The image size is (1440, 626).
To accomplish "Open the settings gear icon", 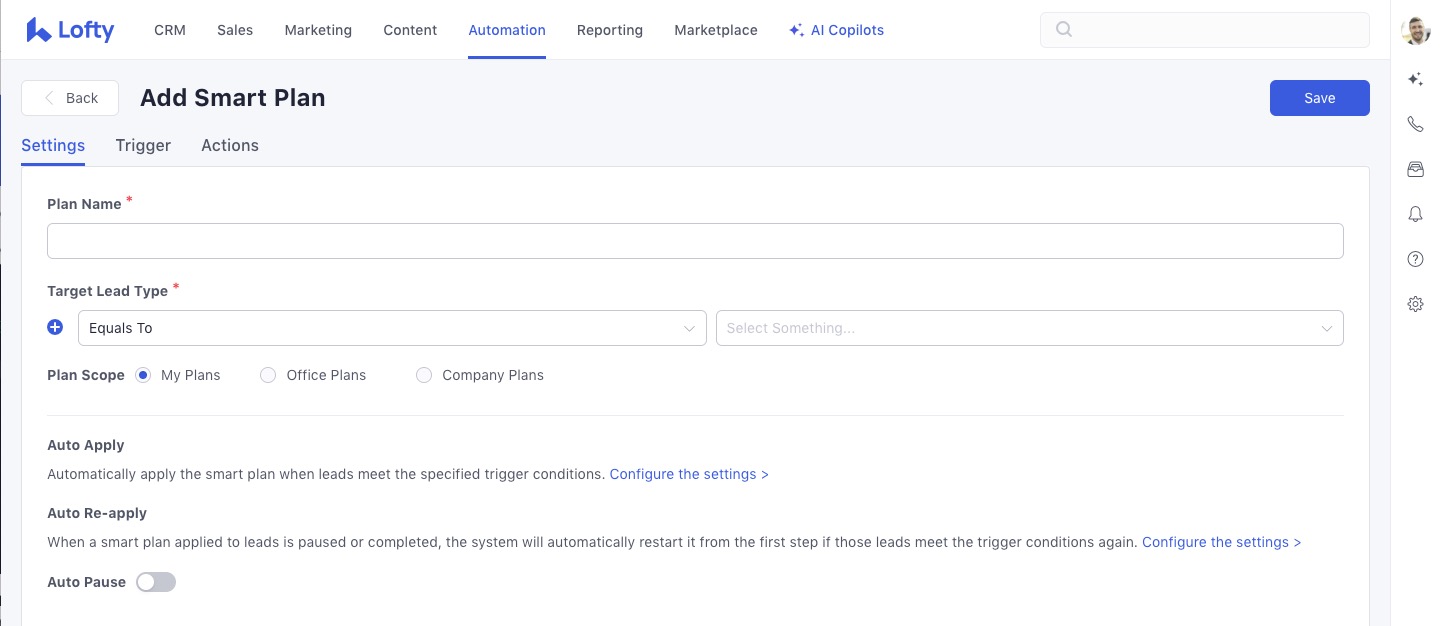I will coord(1415,304).
